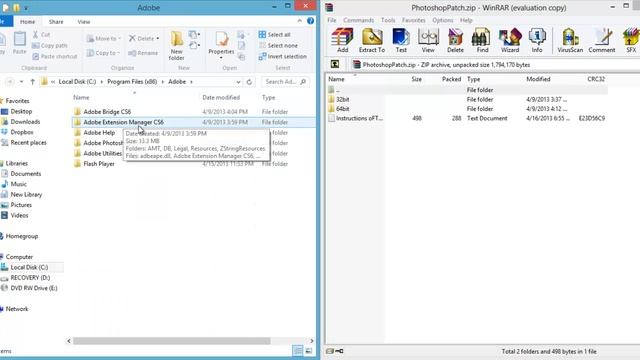Select Adobe Extension Manager CS6 folder
This screenshot has width=640, height=360.
pos(194,122)
